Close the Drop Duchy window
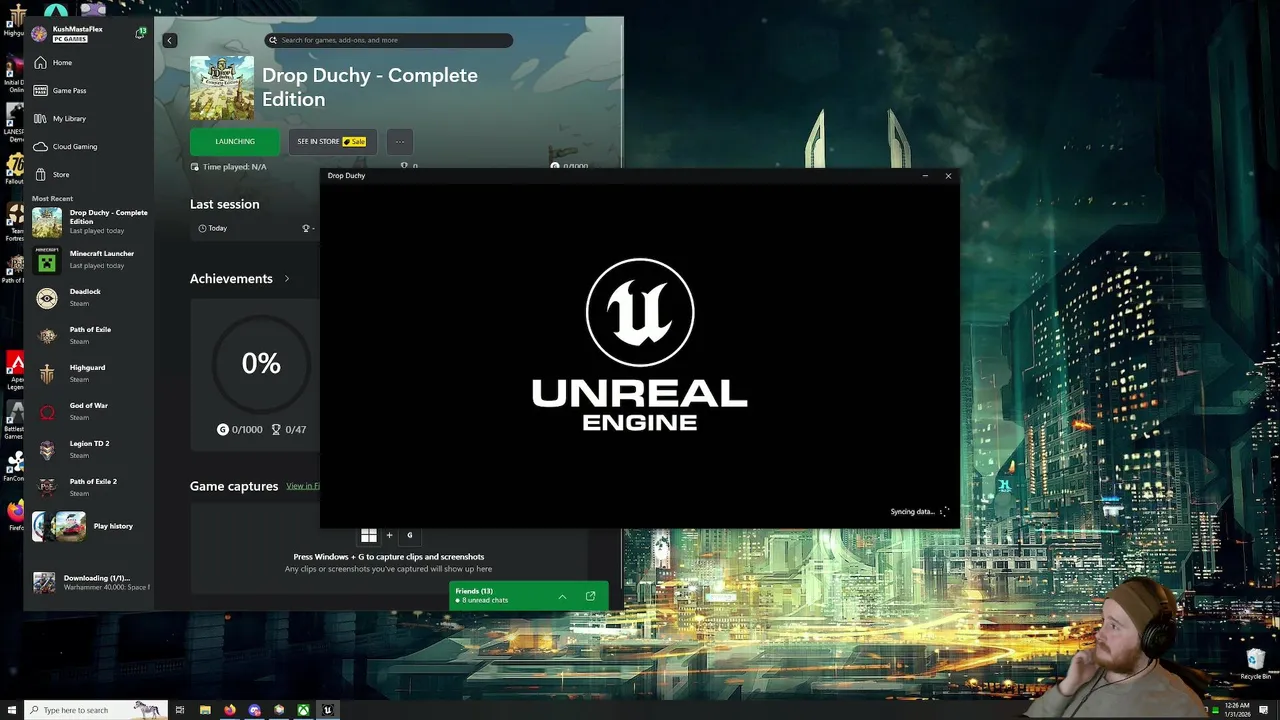Screen dimensions: 1280x720 [948, 176]
